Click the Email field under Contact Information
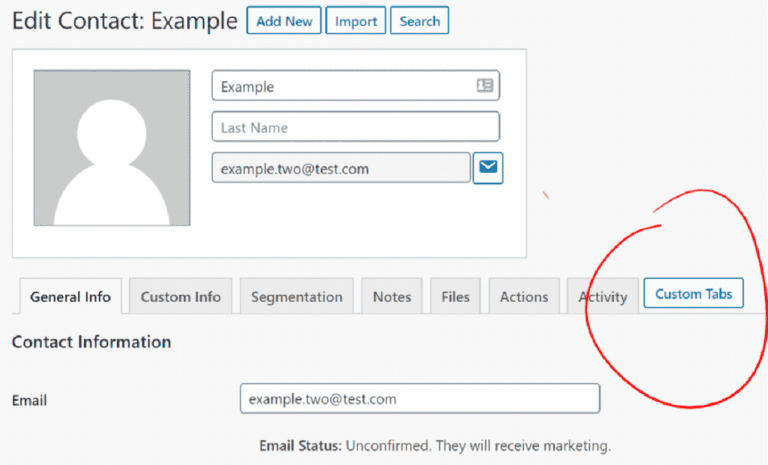 tap(420, 398)
